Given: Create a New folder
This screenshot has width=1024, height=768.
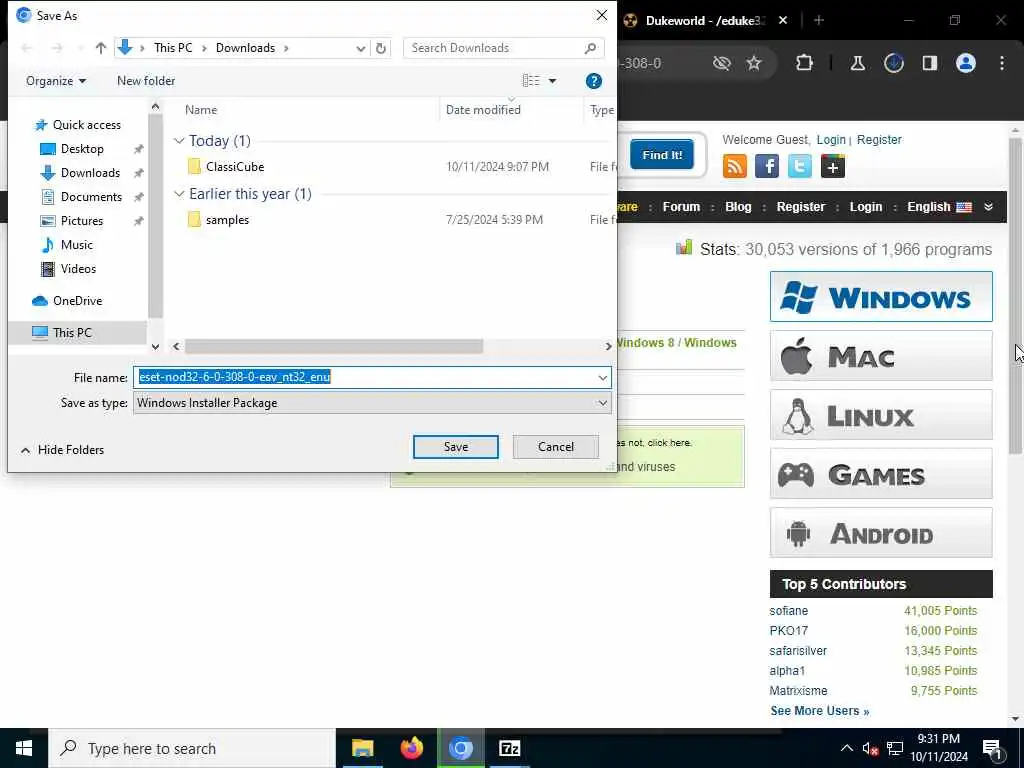Looking at the screenshot, I should [x=146, y=81].
